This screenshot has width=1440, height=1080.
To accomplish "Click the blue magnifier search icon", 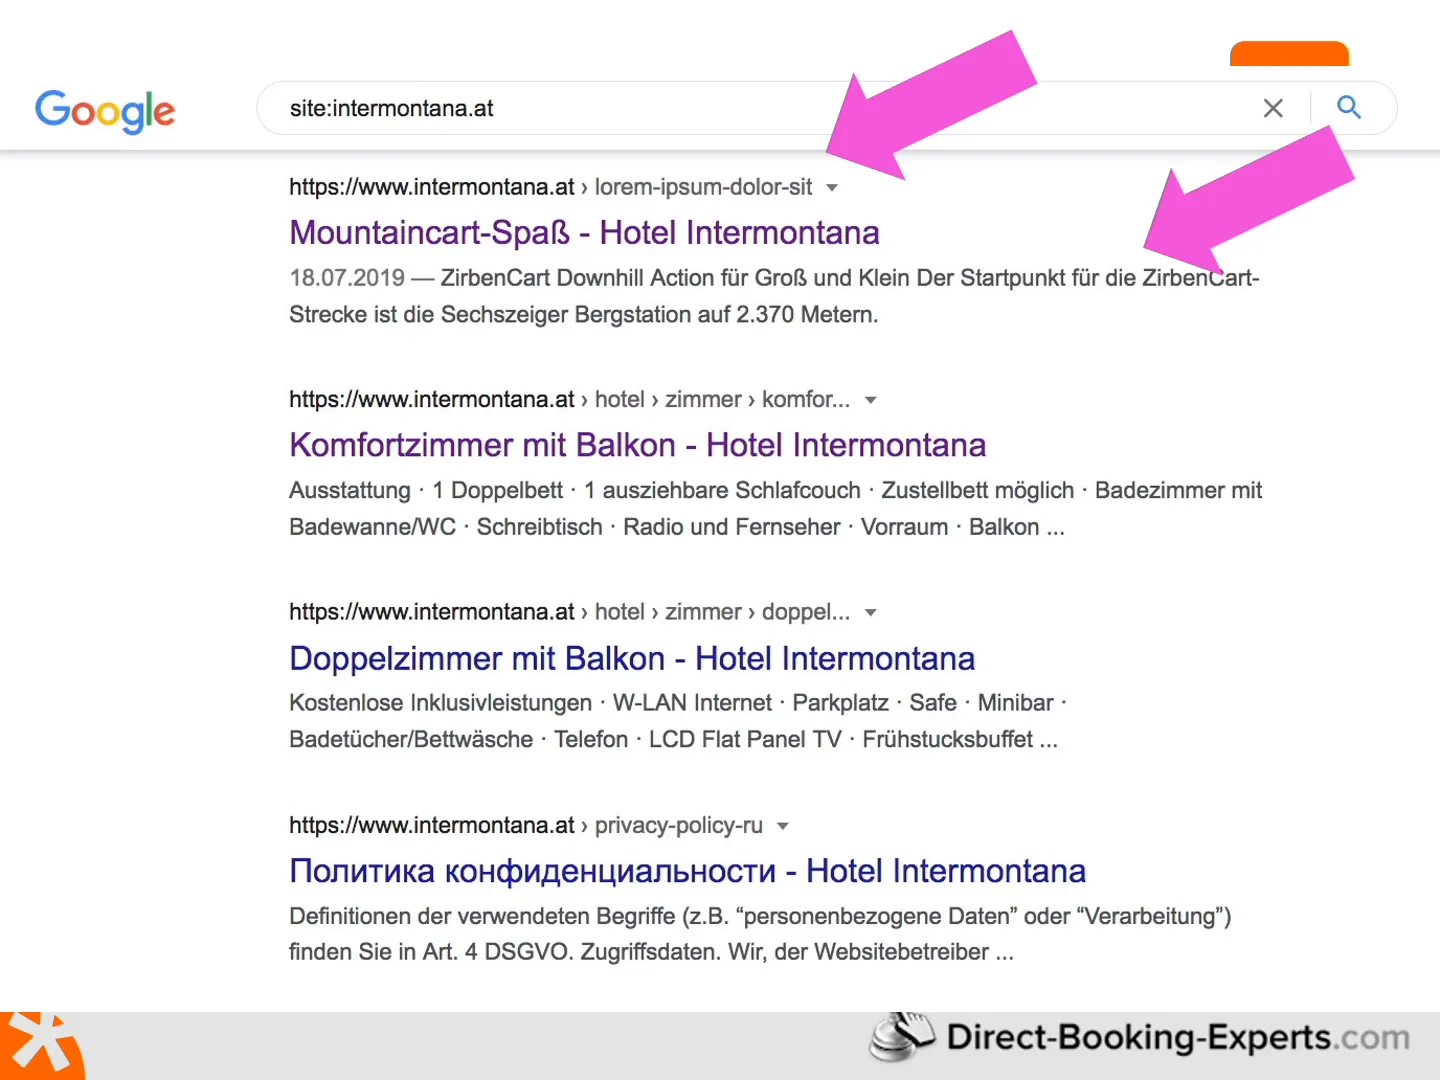I will point(1349,107).
